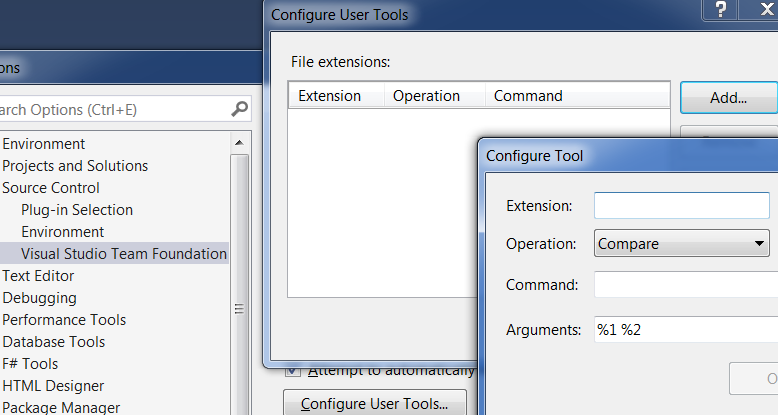
Task: Click into the Extension text field
Action: click(x=681, y=206)
